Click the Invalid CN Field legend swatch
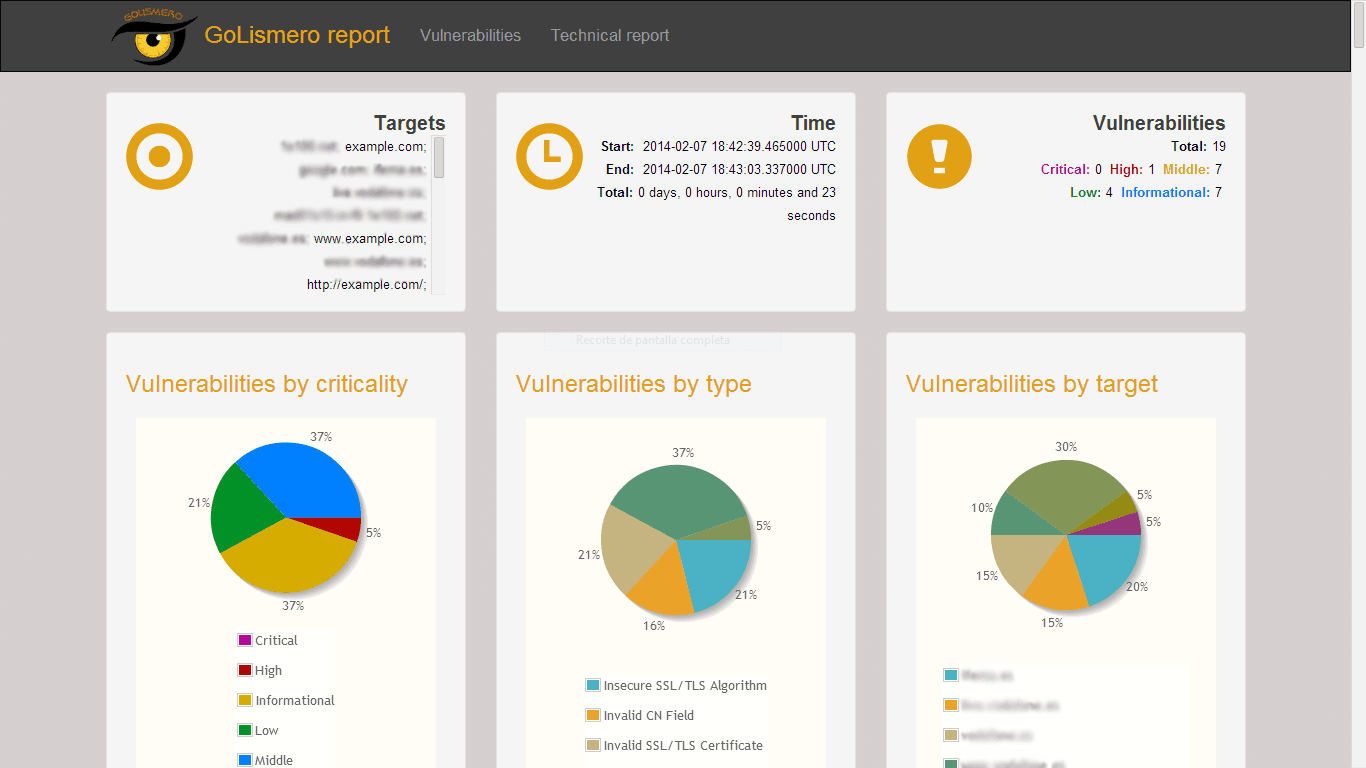Viewport: 1366px width, 768px height. (593, 715)
